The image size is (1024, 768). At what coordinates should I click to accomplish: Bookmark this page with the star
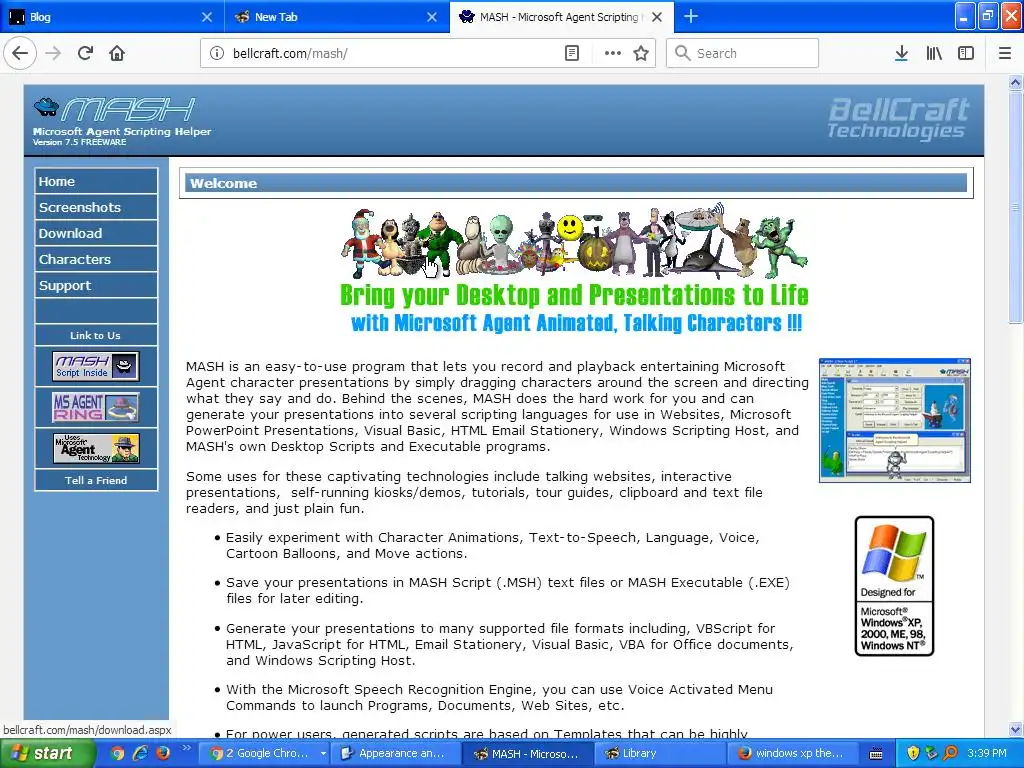coord(641,54)
